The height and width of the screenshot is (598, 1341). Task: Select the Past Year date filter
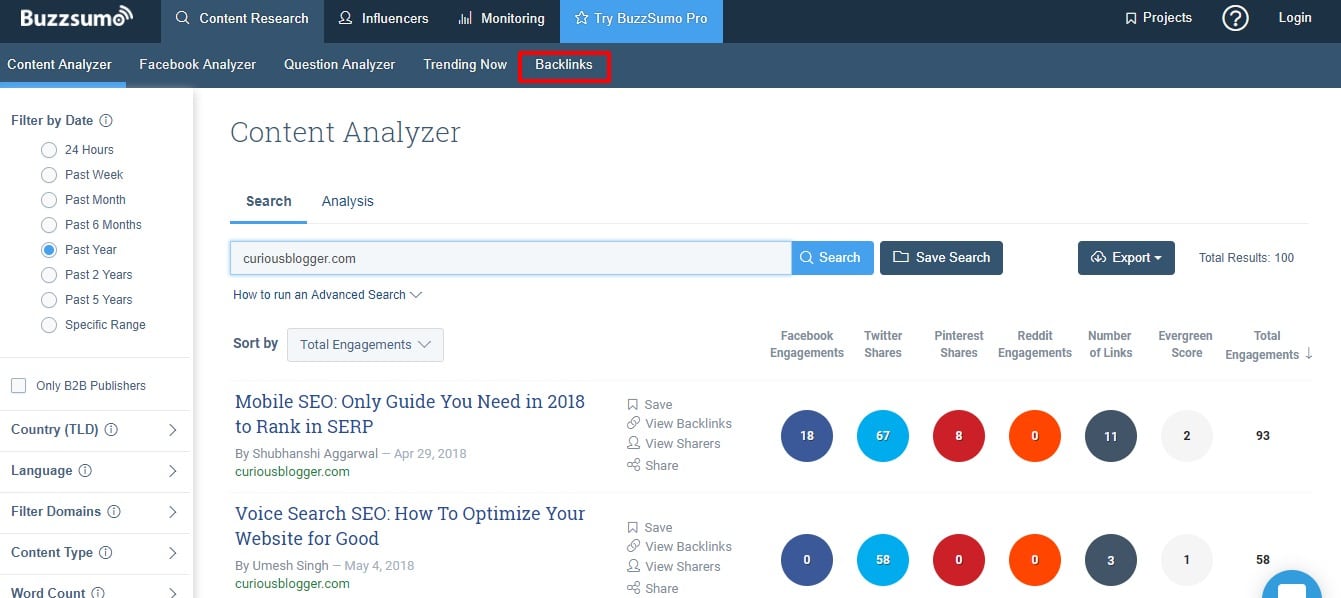(49, 250)
